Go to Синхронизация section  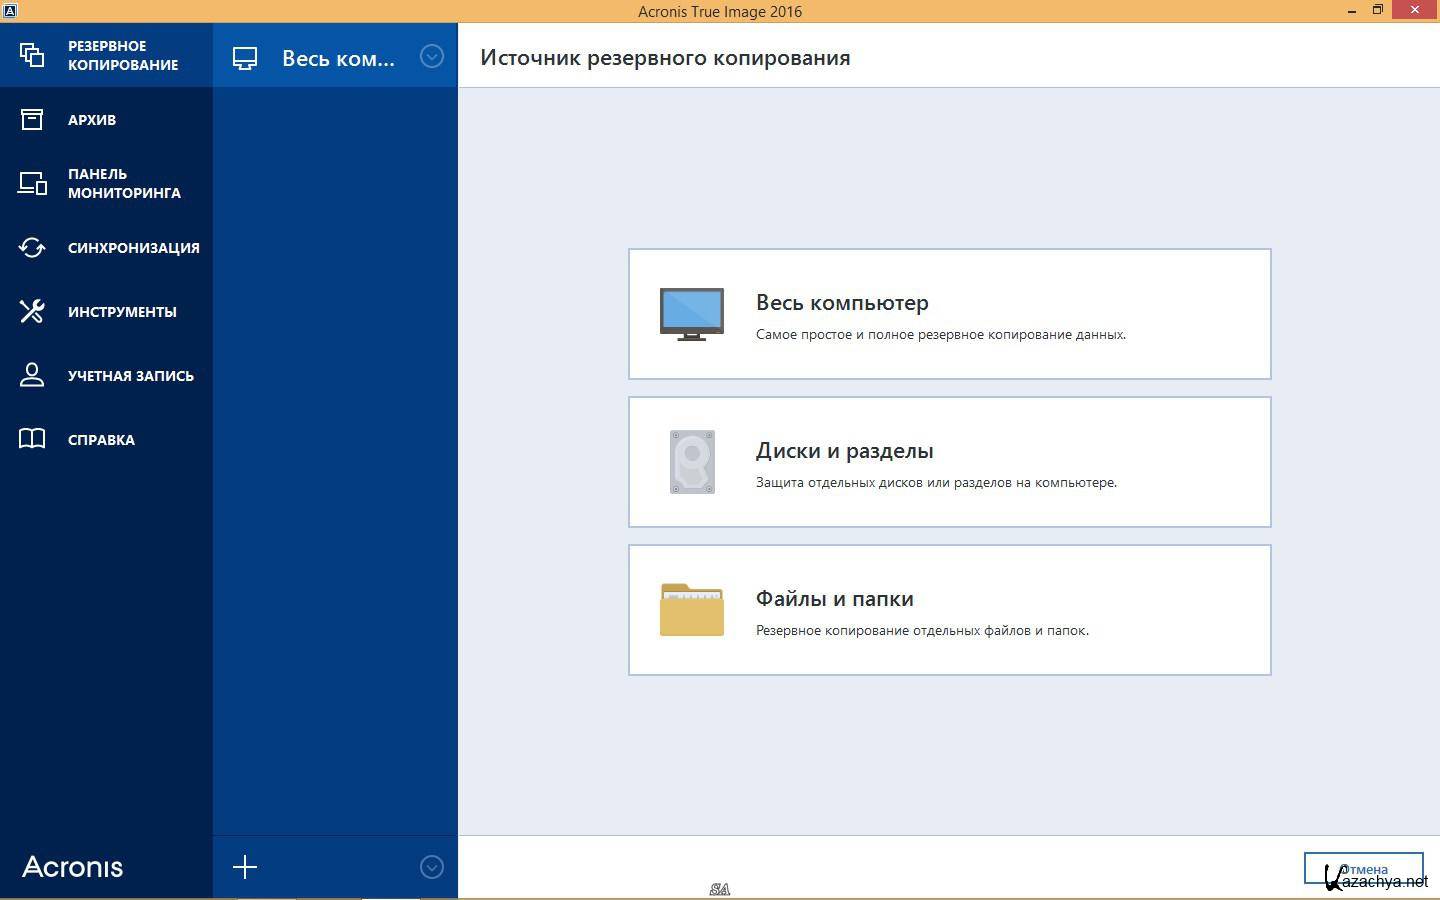106,247
